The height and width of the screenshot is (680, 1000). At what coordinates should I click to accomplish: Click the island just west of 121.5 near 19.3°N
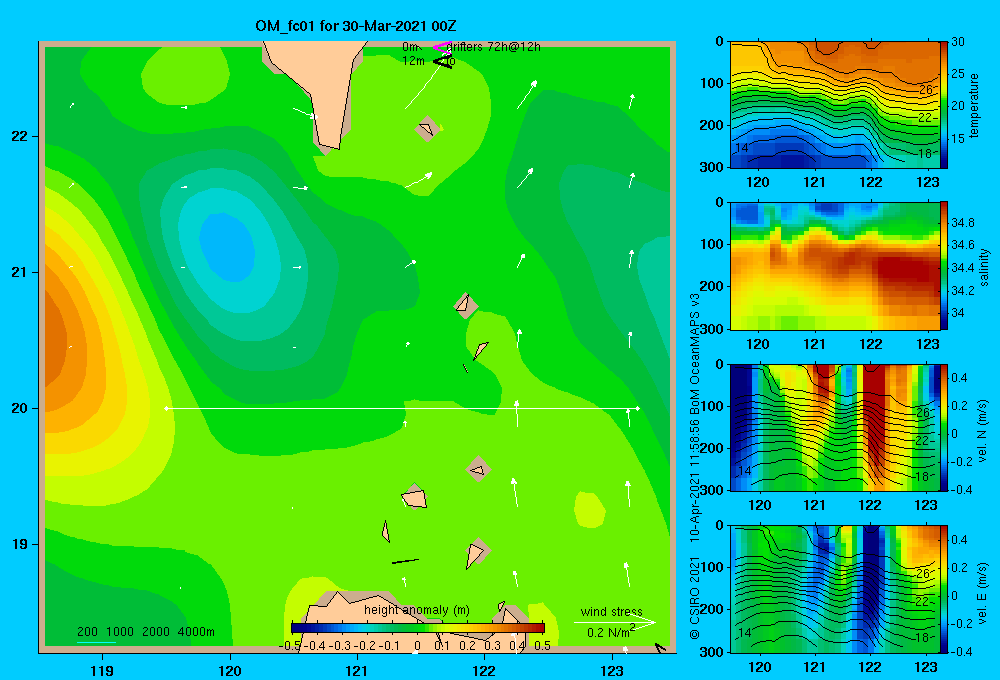point(415,497)
